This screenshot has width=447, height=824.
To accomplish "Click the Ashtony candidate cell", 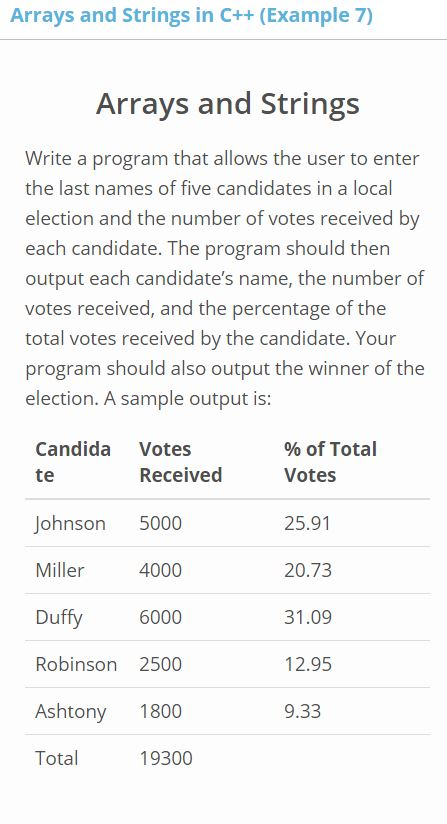I will (x=71, y=712).
